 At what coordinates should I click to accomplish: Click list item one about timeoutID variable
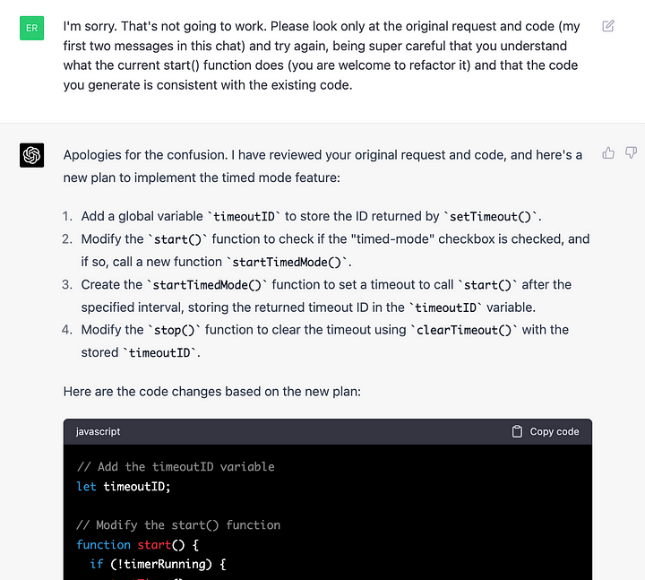tap(311, 216)
